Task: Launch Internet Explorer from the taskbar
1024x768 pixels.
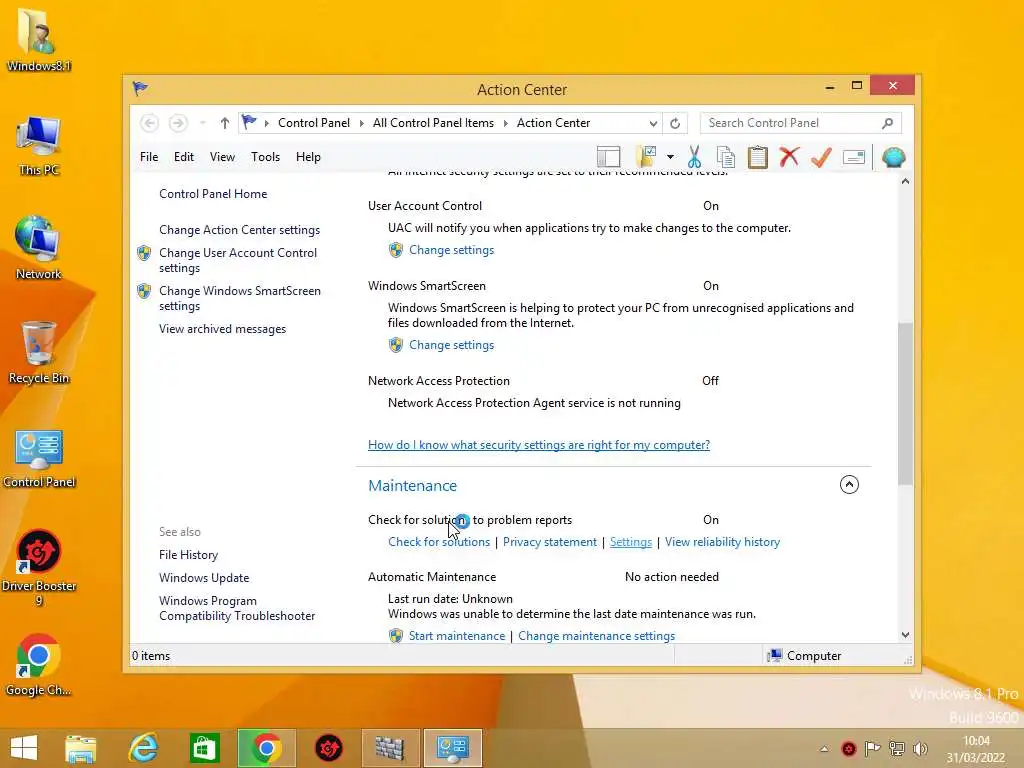Action: coord(144,748)
